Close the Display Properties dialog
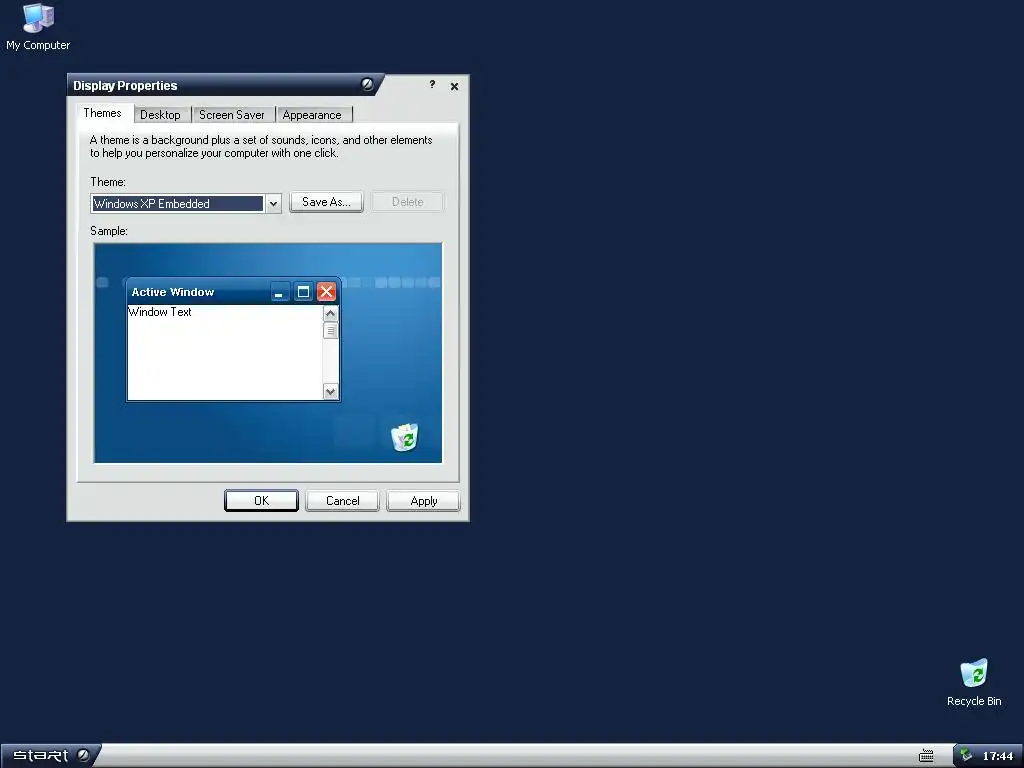1024x768 pixels. click(x=455, y=86)
